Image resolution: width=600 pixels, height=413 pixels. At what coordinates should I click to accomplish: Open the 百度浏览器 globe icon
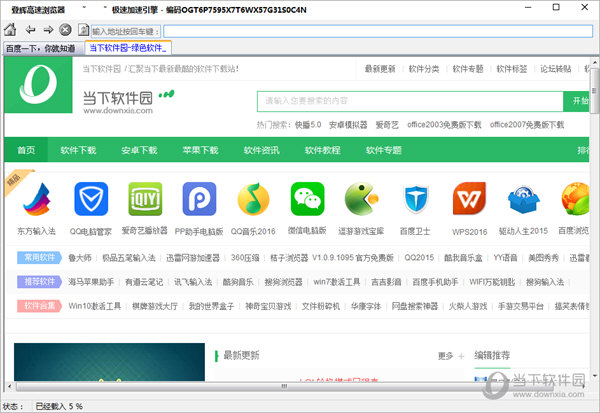click(x=575, y=199)
